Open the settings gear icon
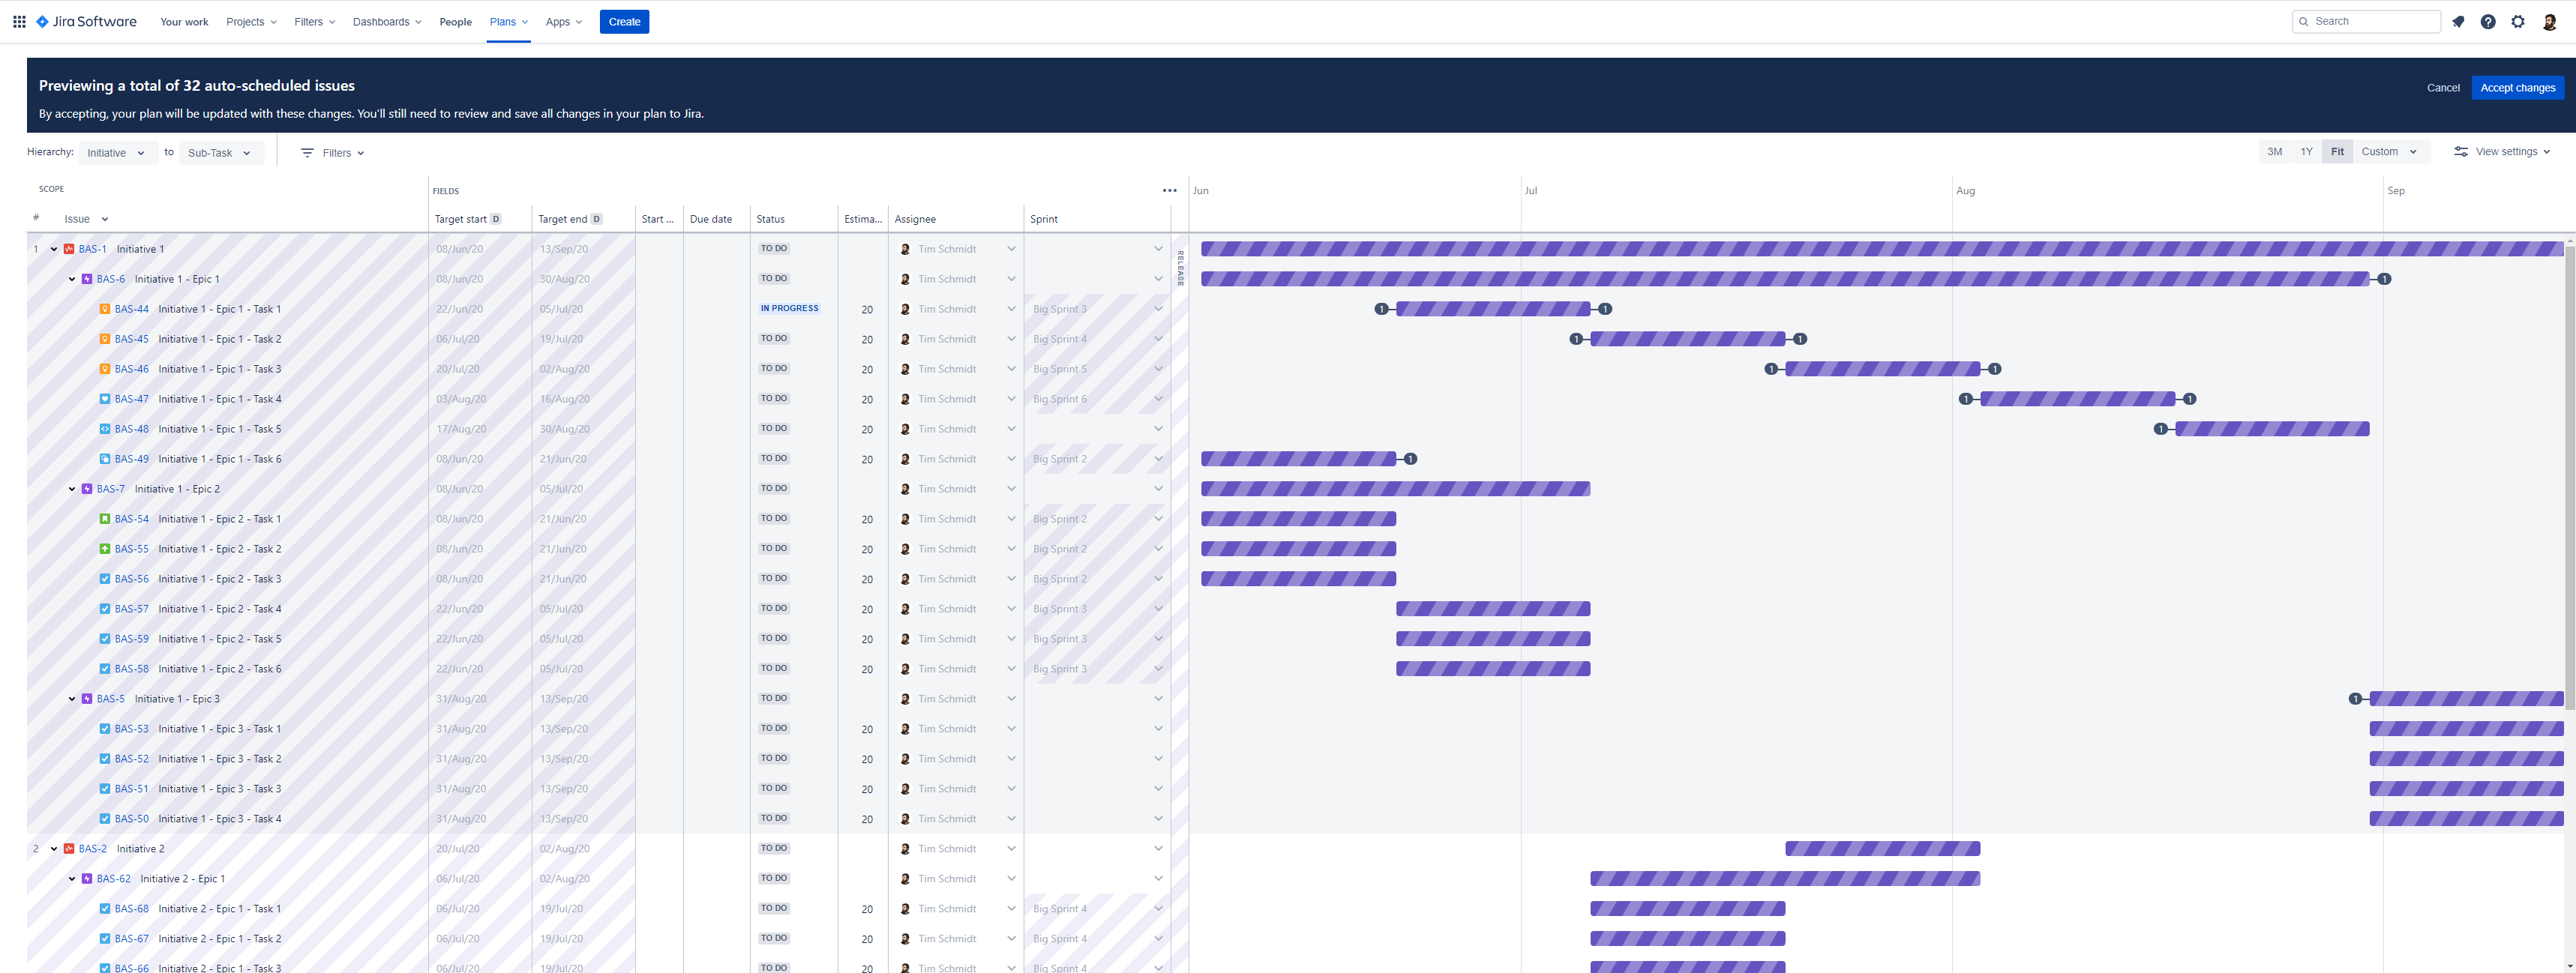This screenshot has width=2576, height=973. [2518, 21]
